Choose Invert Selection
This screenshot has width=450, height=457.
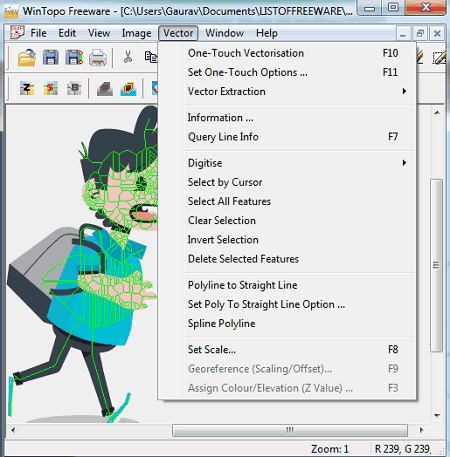click(287, 240)
